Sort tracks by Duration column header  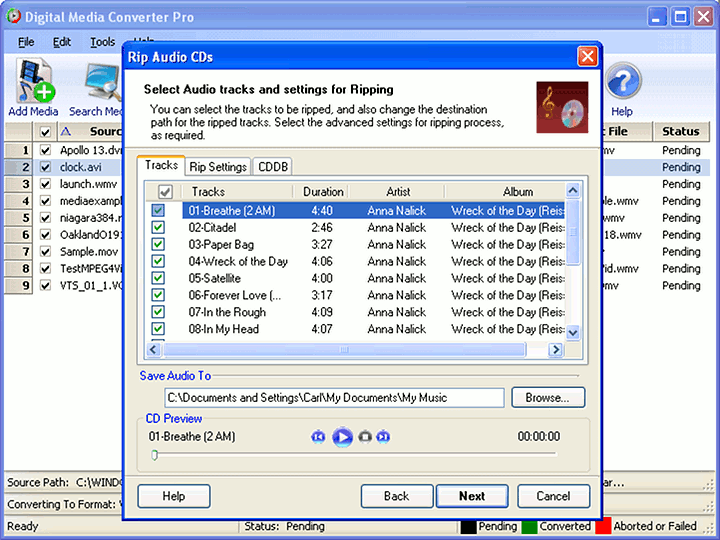[323, 192]
